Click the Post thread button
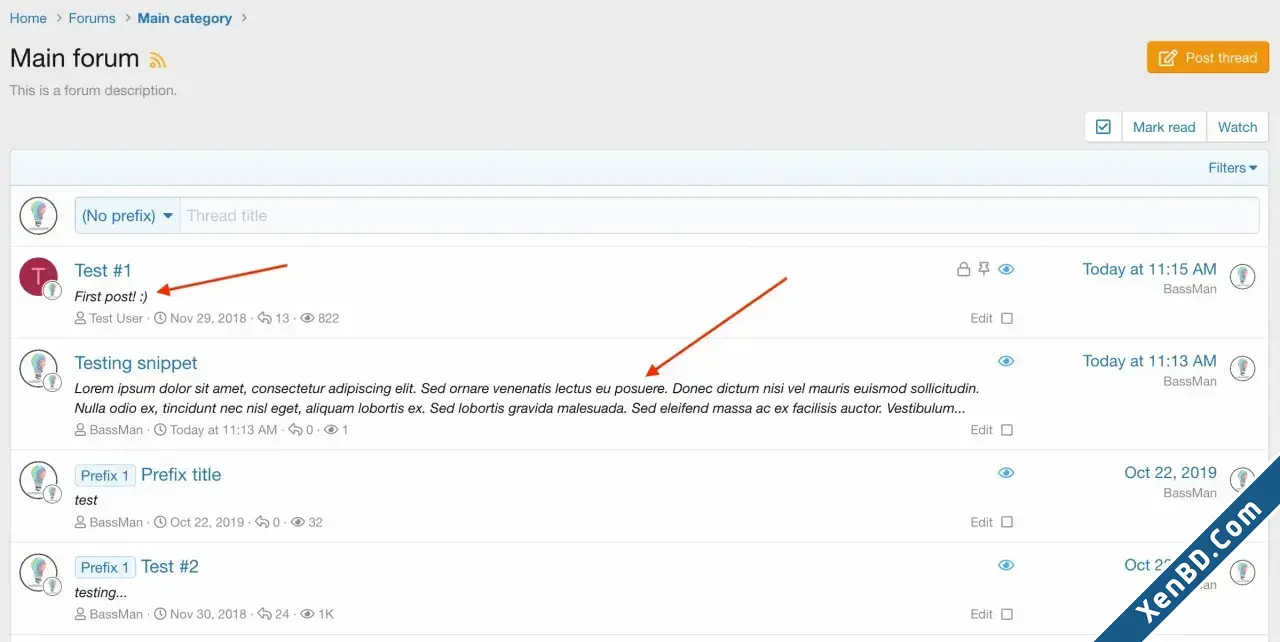Screen dimensions: 1280x642 [x=1208, y=57]
